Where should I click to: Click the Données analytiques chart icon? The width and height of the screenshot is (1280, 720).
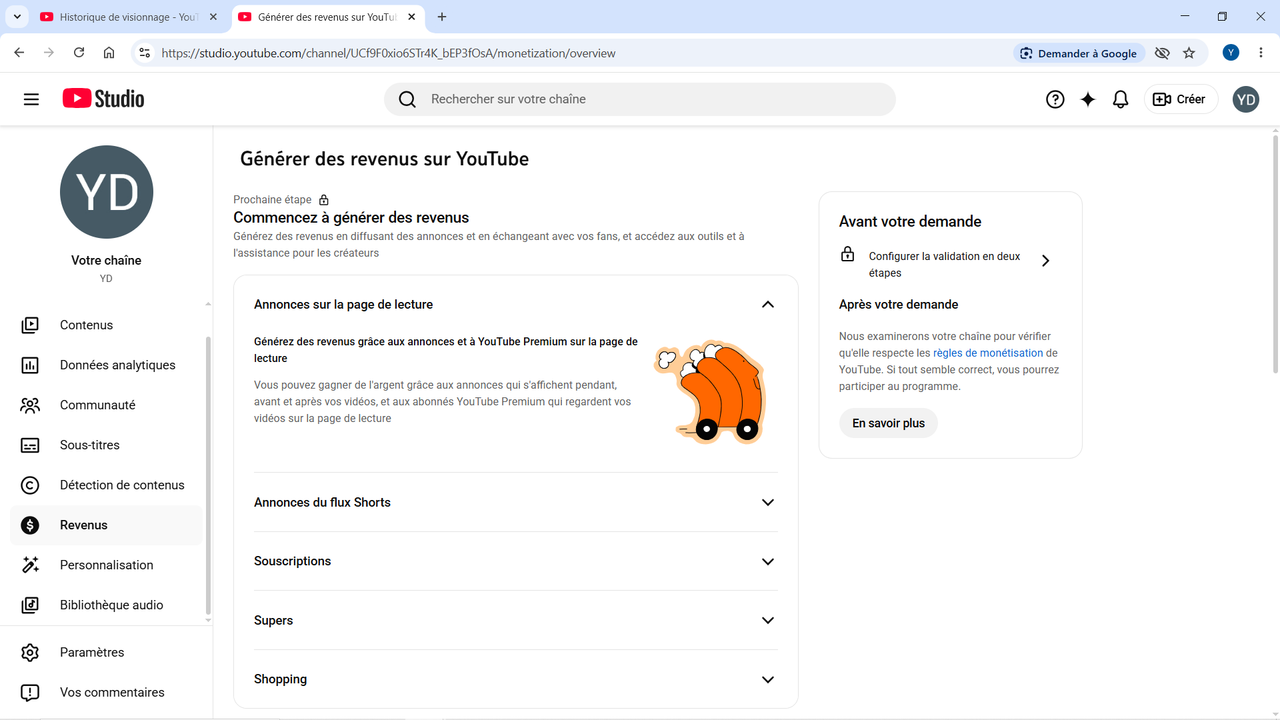[x=30, y=365]
